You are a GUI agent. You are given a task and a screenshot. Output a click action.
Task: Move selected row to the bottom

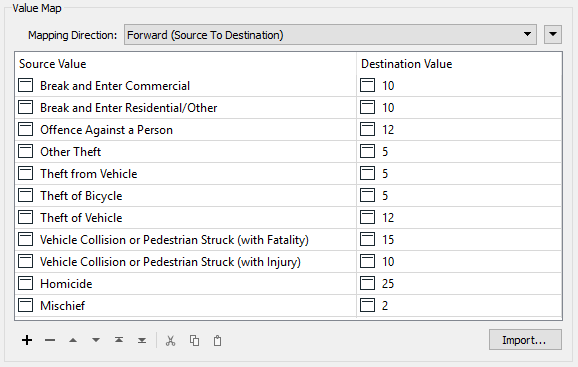(142, 340)
